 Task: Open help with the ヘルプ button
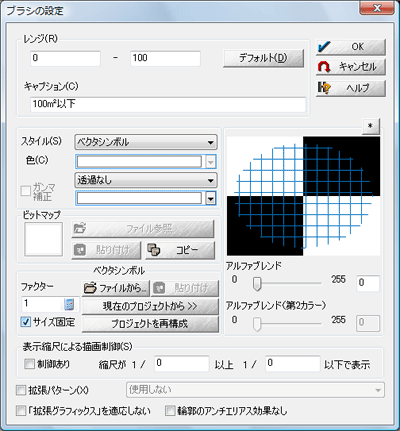pos(351,88)
